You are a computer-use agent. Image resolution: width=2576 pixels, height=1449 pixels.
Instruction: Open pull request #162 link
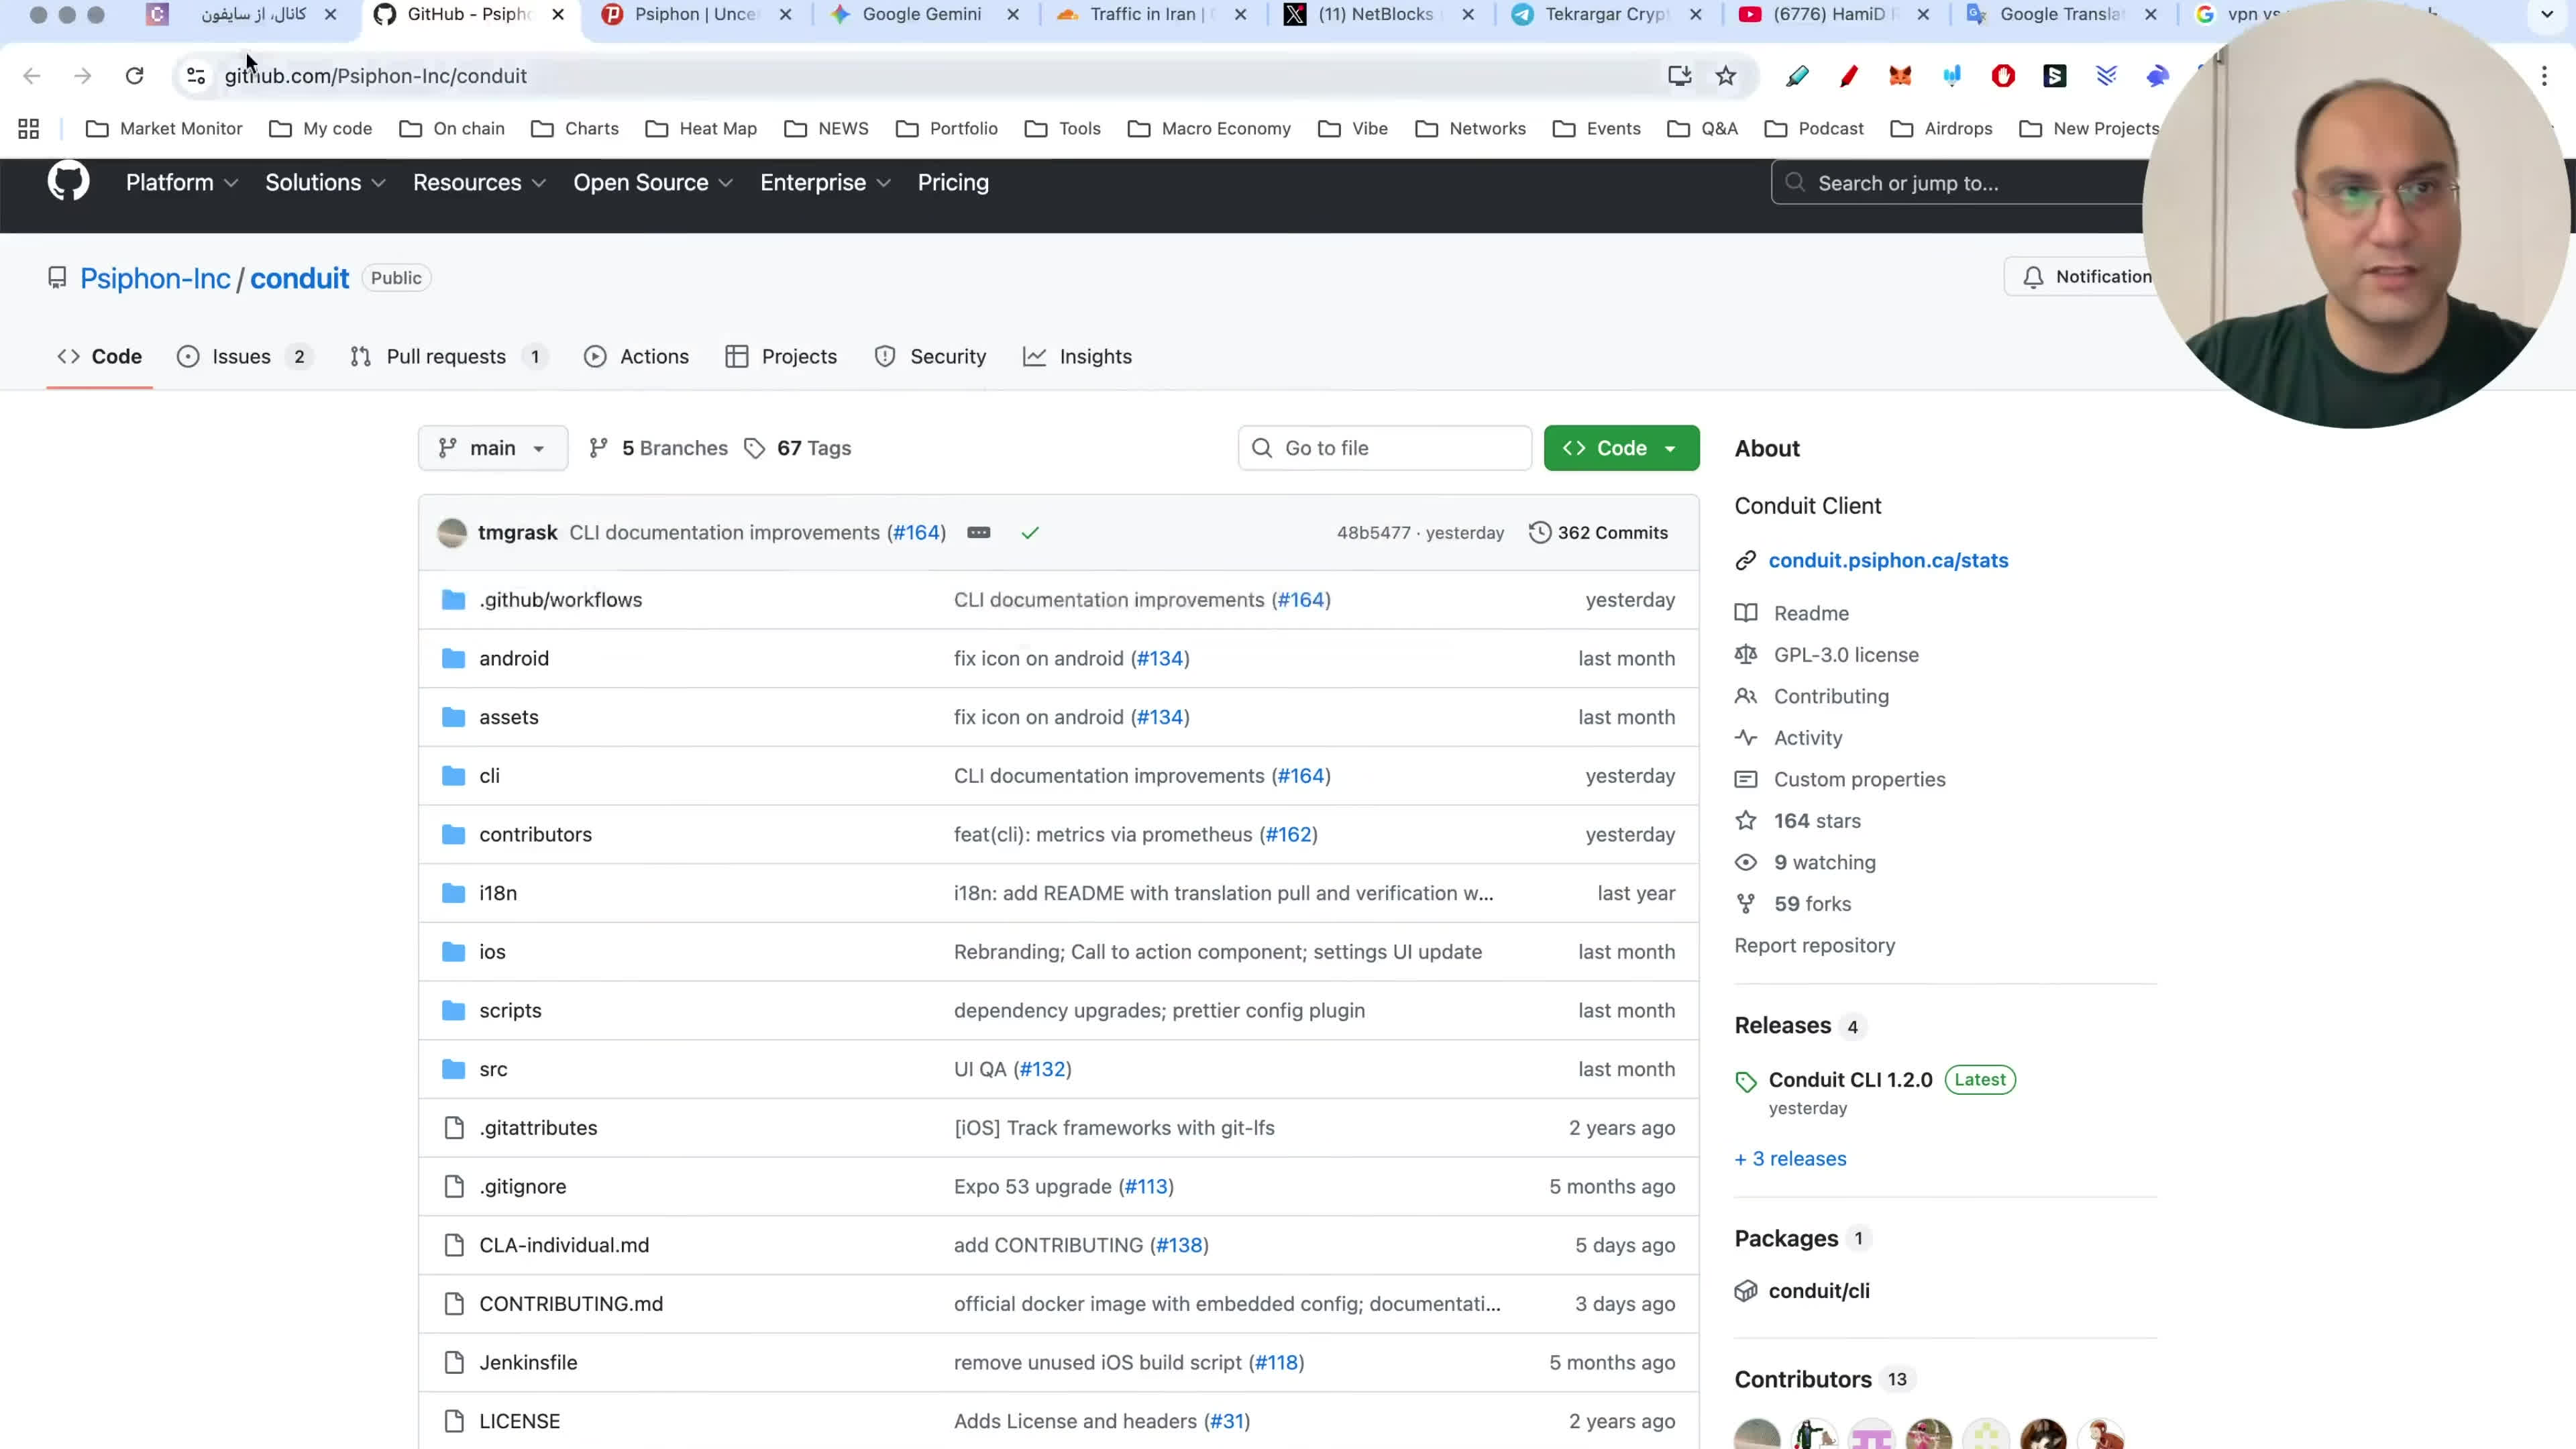(x=1289, y=835)
